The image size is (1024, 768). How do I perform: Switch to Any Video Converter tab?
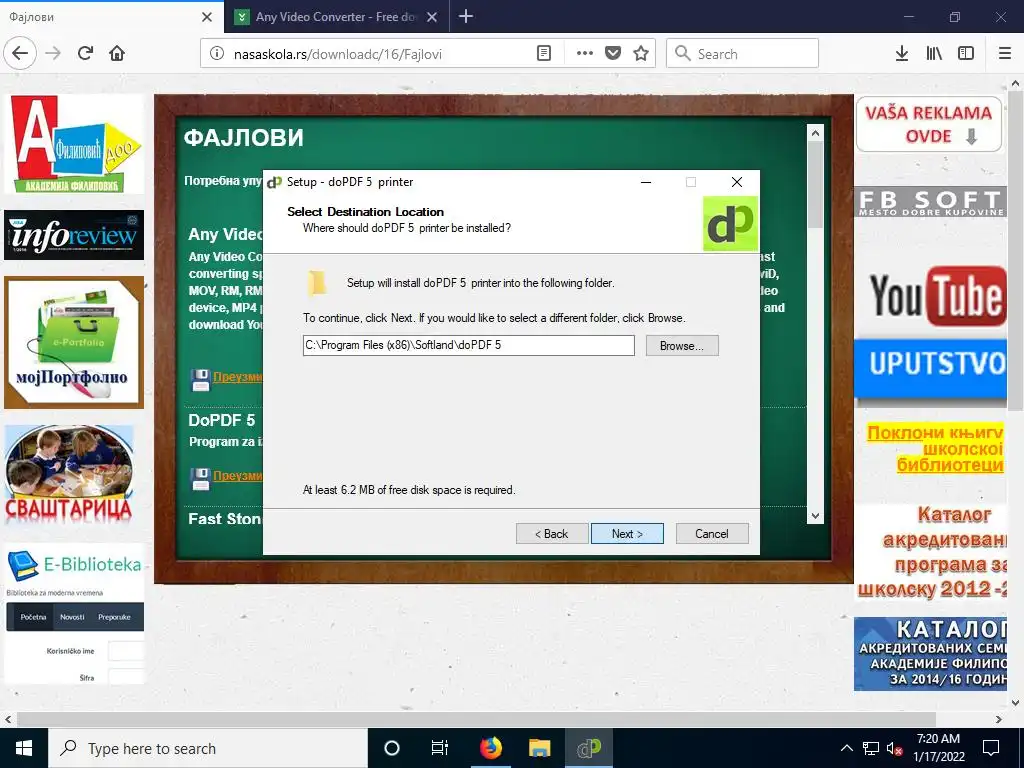tap(336, 16)
